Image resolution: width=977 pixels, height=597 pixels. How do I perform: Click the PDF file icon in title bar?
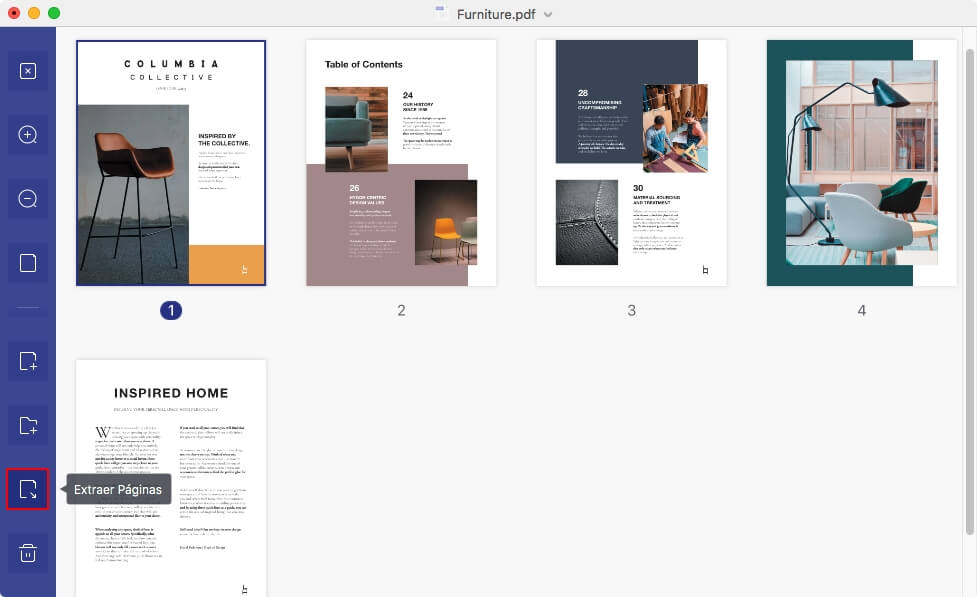tap(441, 12)
